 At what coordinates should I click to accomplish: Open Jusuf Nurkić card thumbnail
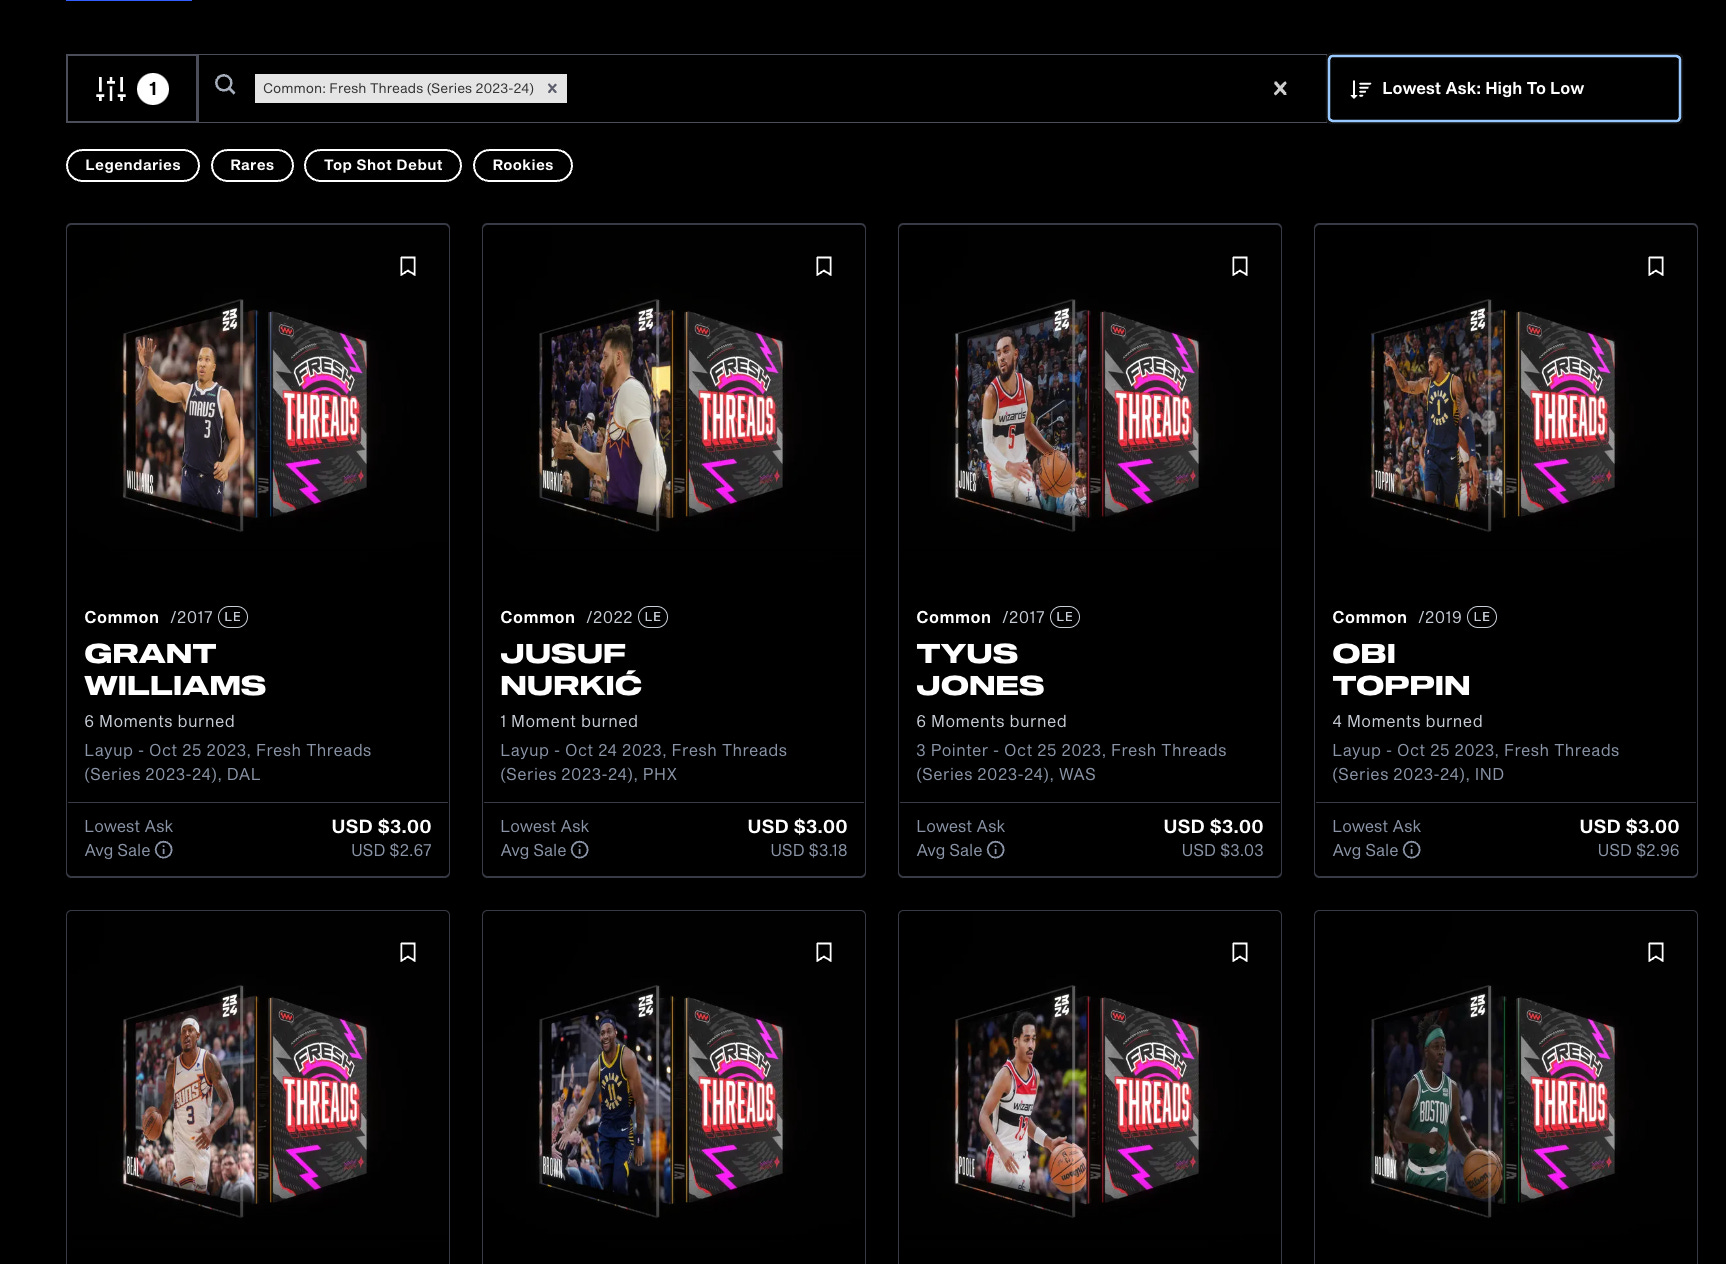click(662, 415)
